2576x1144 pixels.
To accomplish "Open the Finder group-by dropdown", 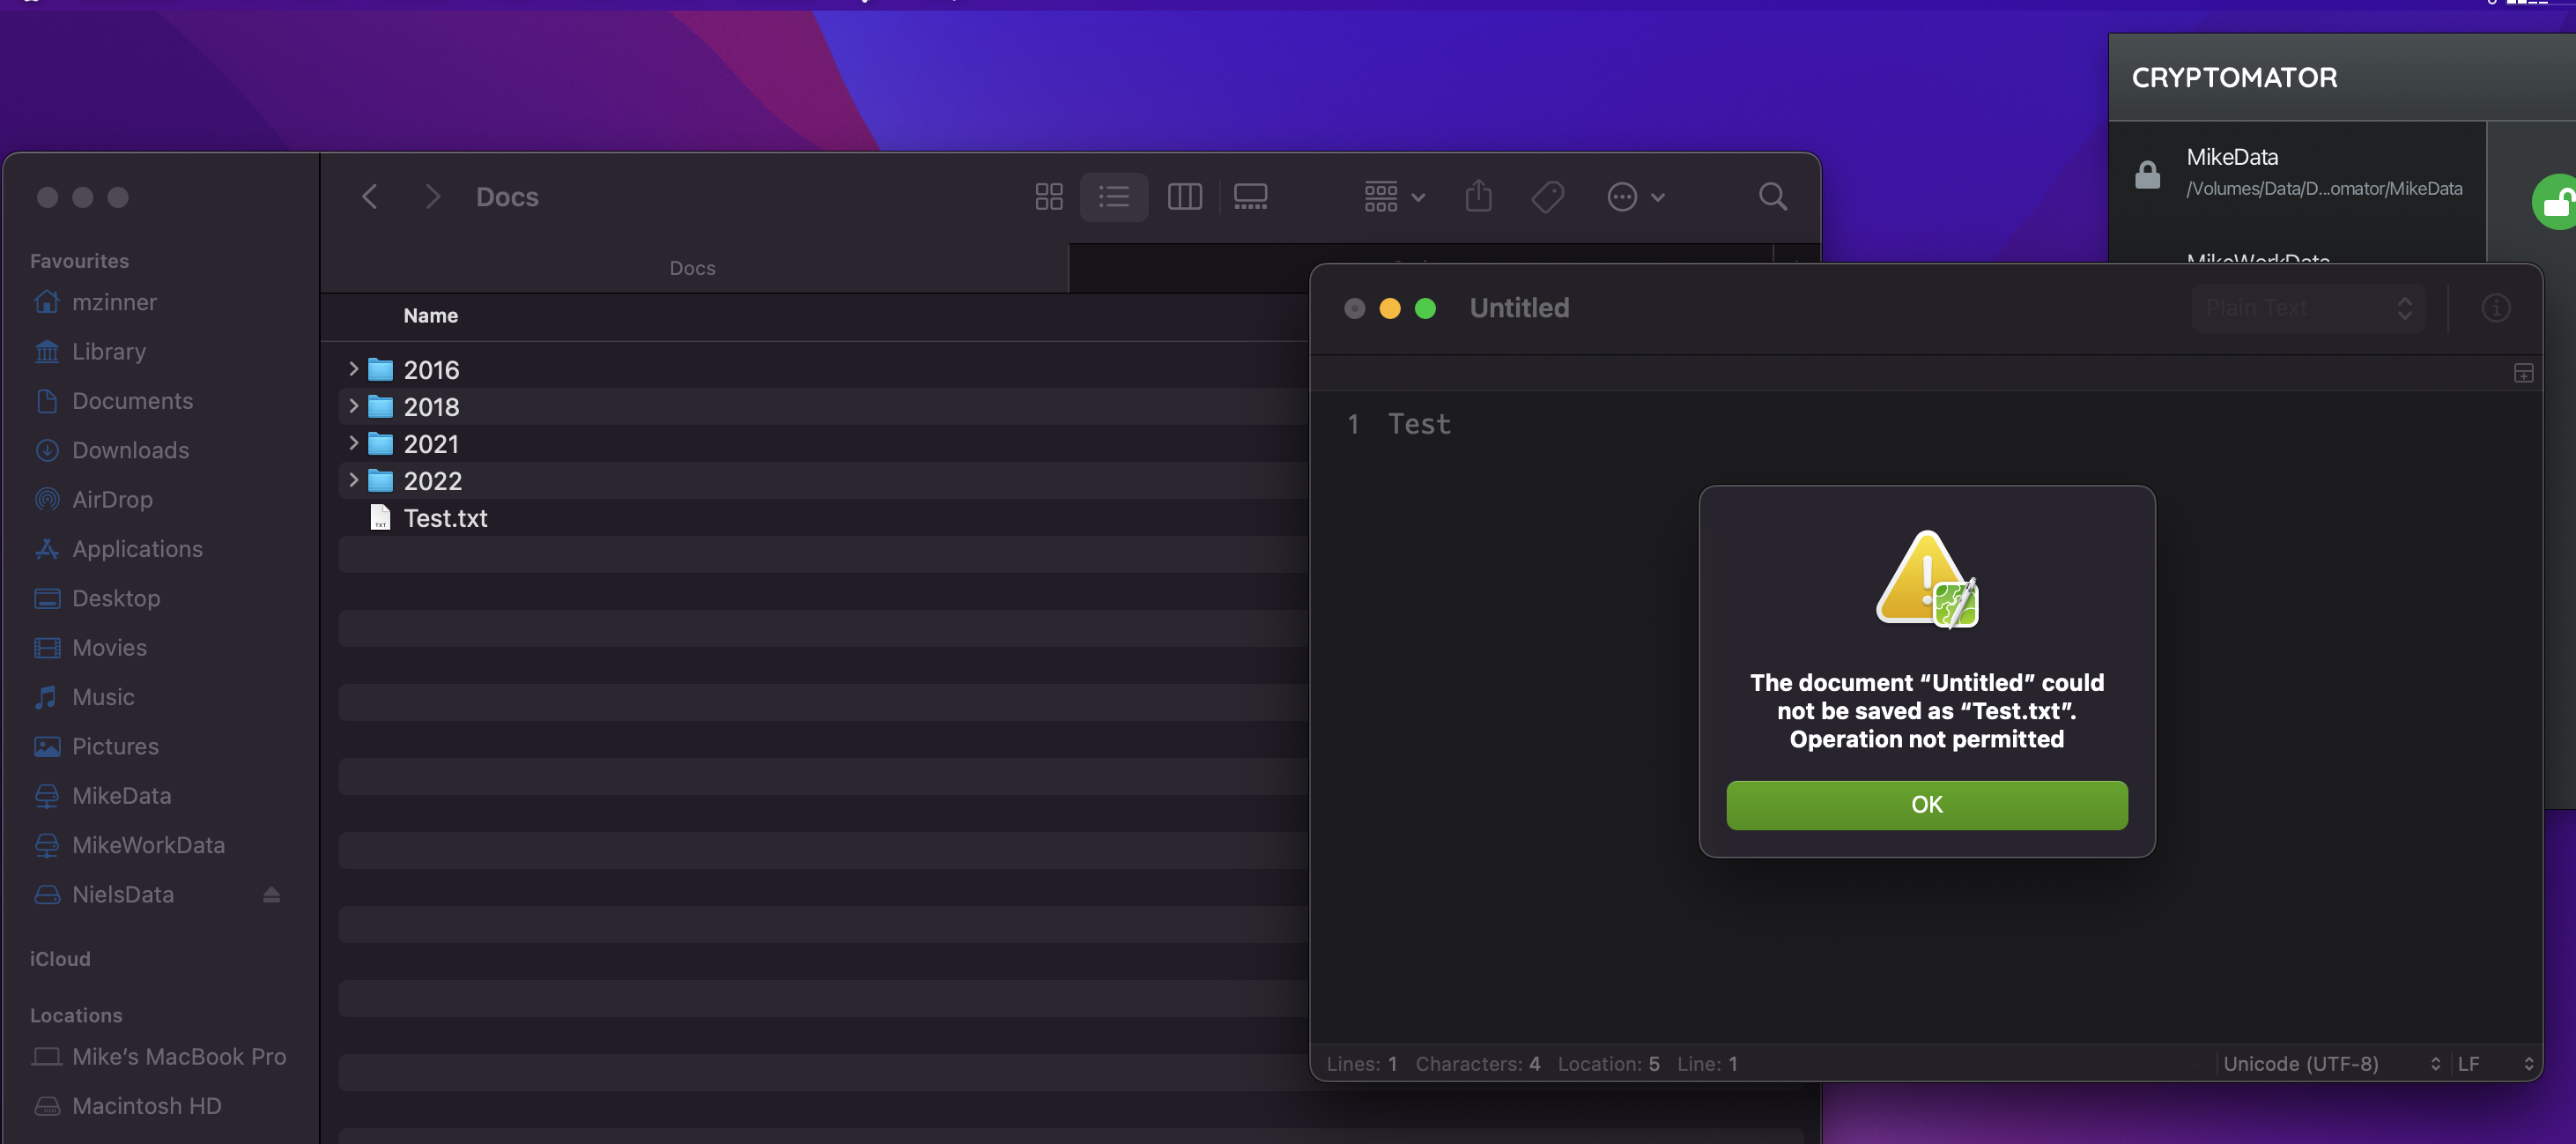I will tap(1394, 197).
